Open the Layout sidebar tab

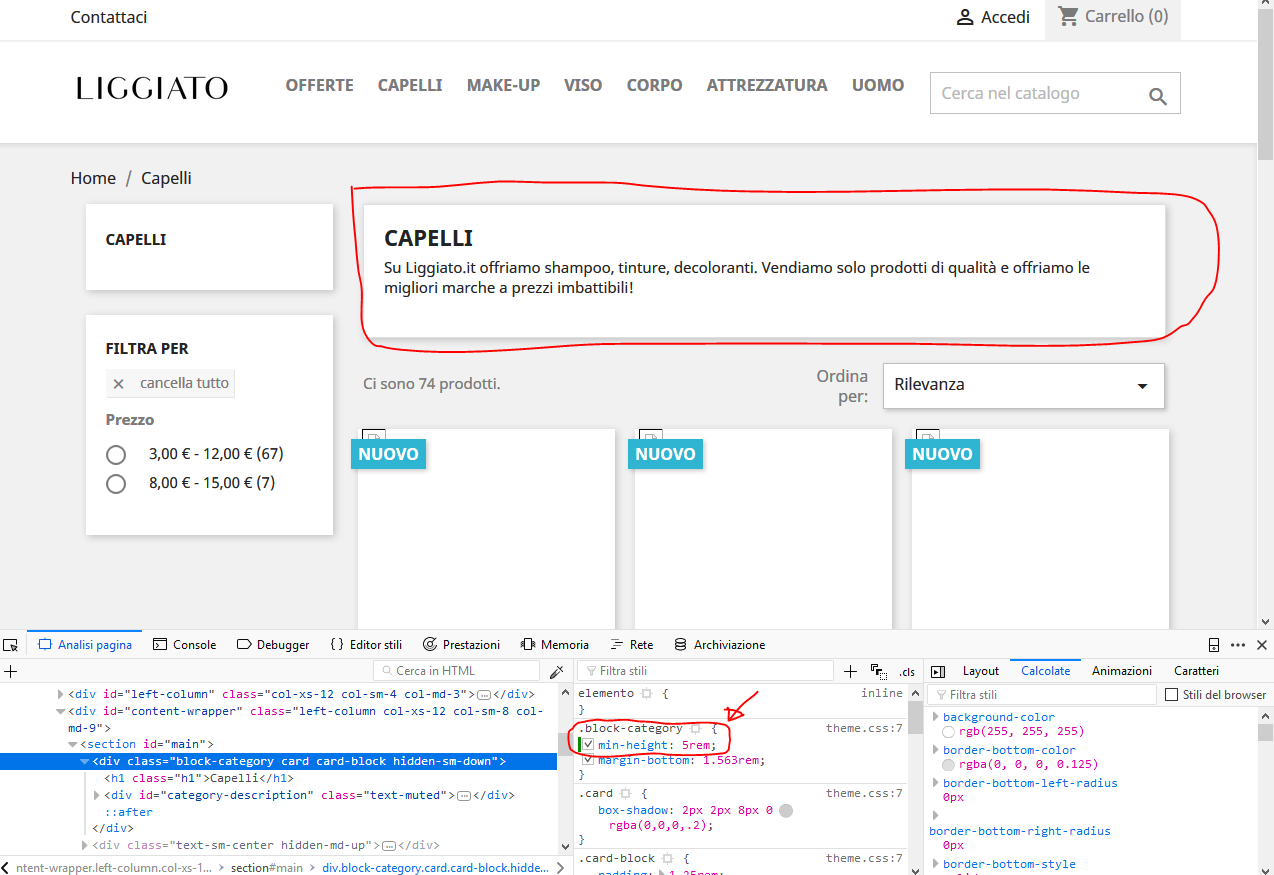980,671
